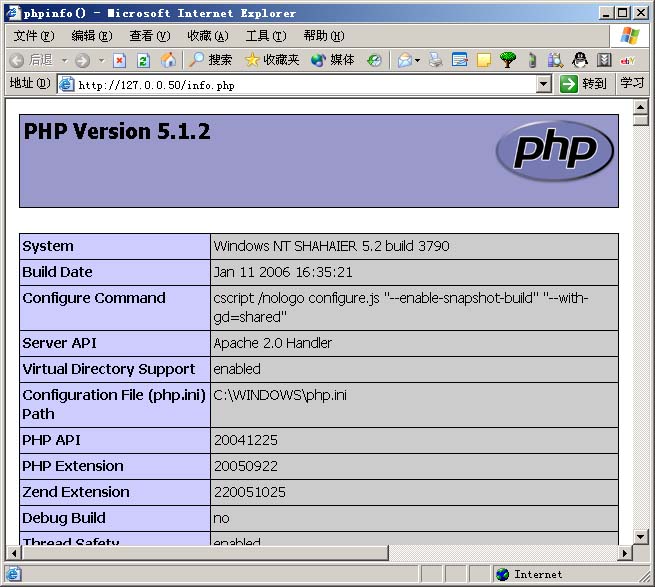Screen dimensions: 655x587
Task: Expand the Mail button dropdown arrow
Action: [417, 61]
